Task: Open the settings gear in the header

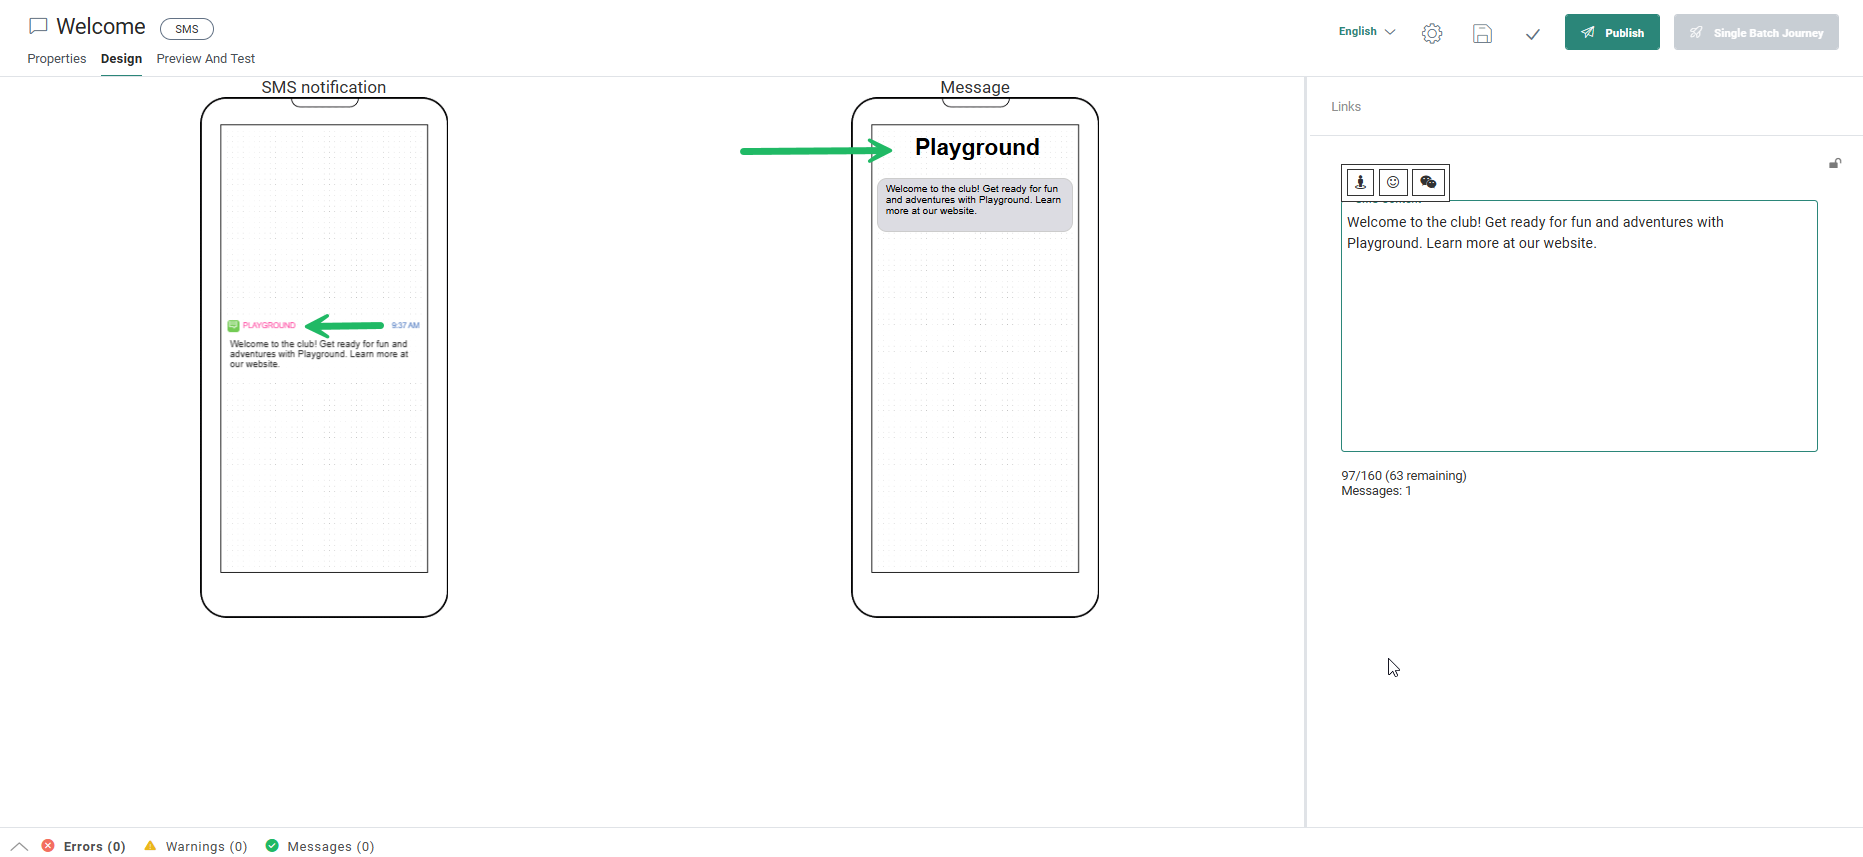Action: 1432,33
